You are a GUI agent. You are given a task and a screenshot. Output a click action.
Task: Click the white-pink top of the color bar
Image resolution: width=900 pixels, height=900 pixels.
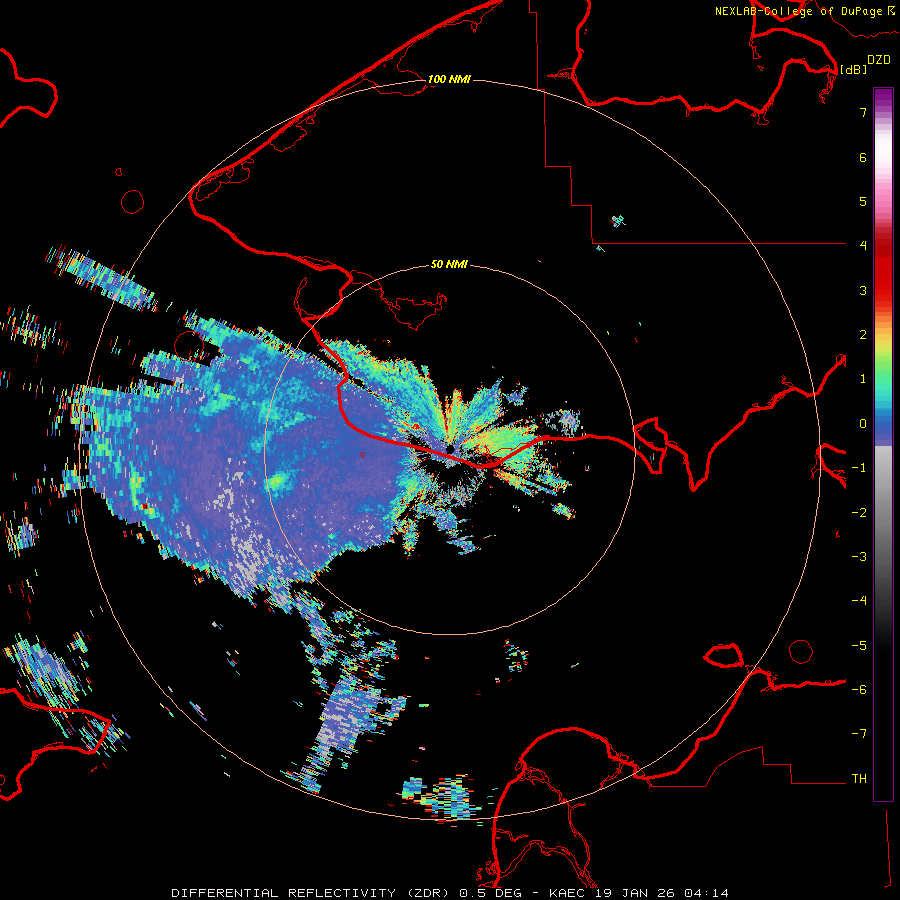pos(883,146)
